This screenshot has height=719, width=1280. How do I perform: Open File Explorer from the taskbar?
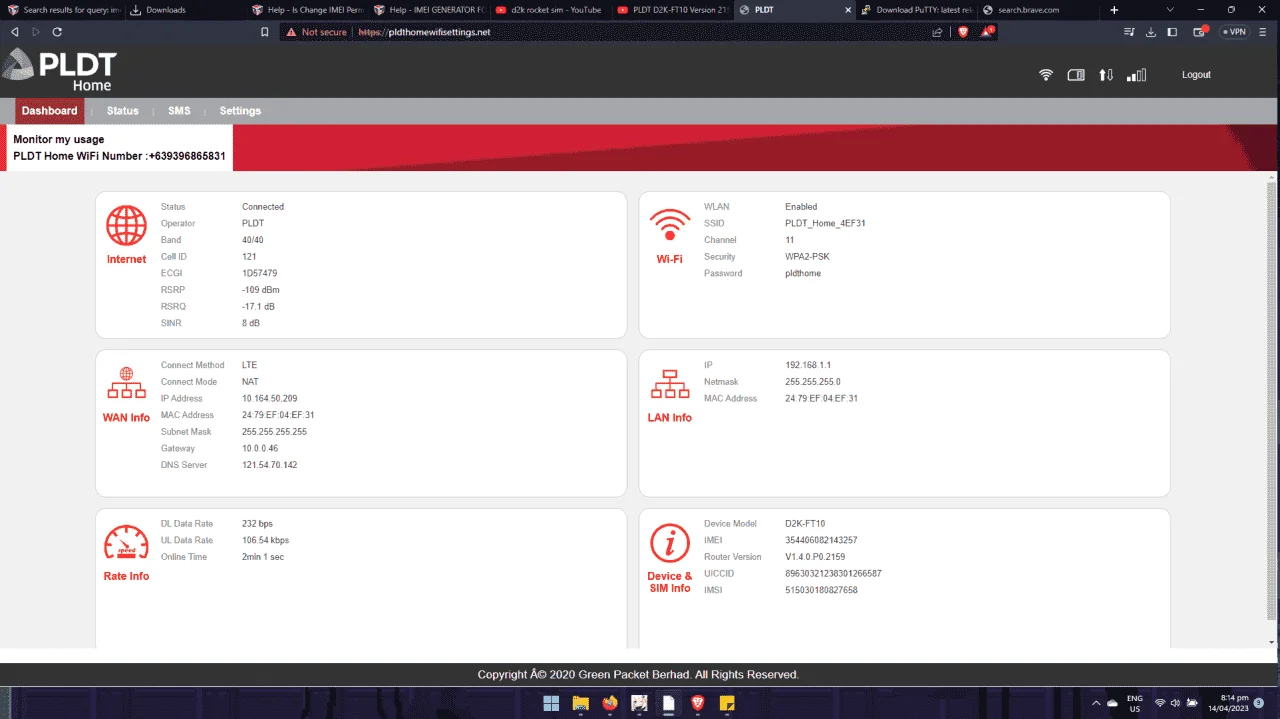point(580,703)
